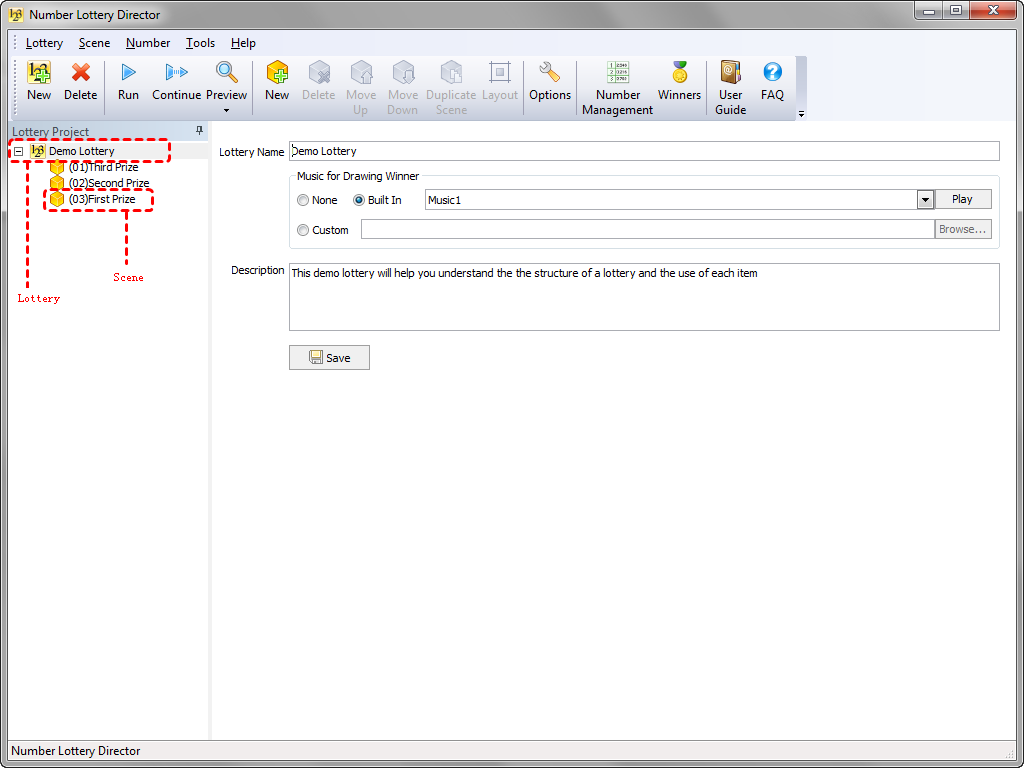1024x768 pixels.
Task: Click the red Delete lottery icon
Action: (x=81, y=73)
